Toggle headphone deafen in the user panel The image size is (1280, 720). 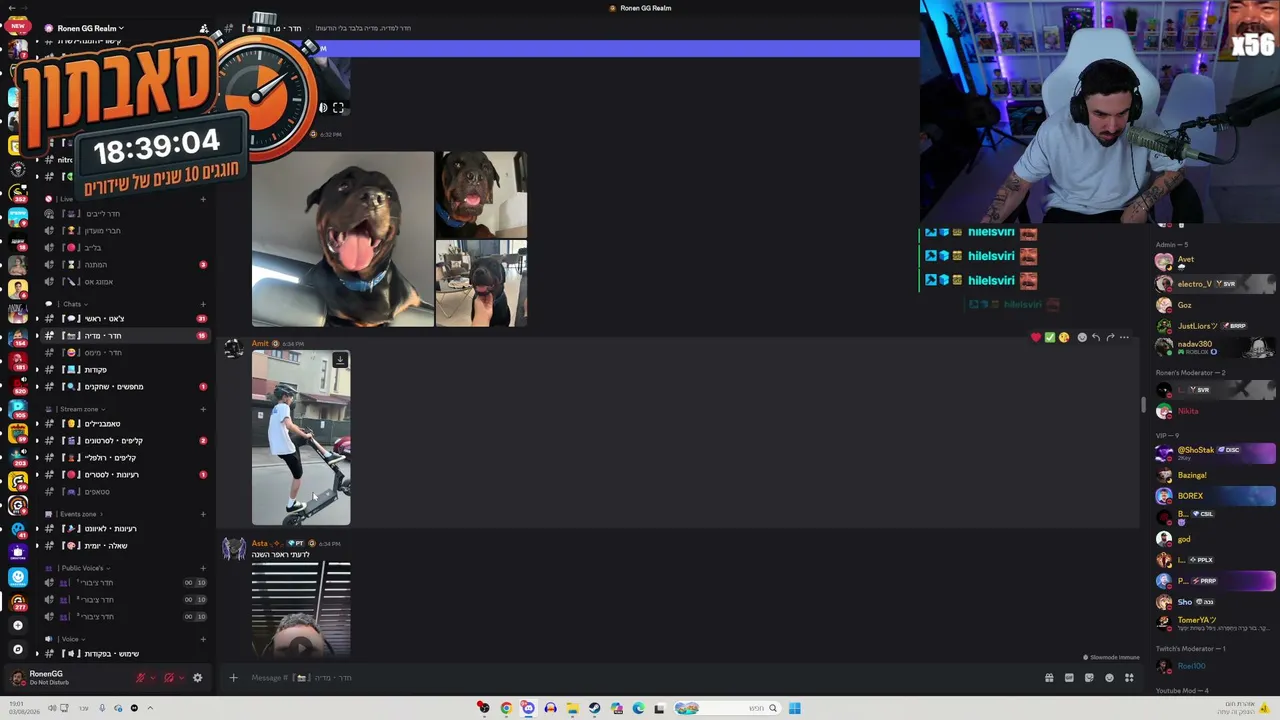[x=168, y=678]
